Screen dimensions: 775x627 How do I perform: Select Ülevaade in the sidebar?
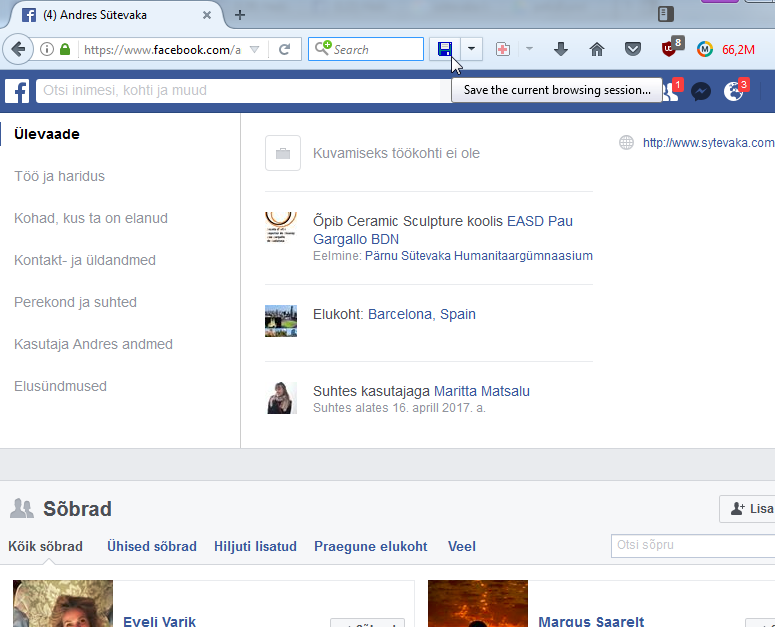pos(47,134)
